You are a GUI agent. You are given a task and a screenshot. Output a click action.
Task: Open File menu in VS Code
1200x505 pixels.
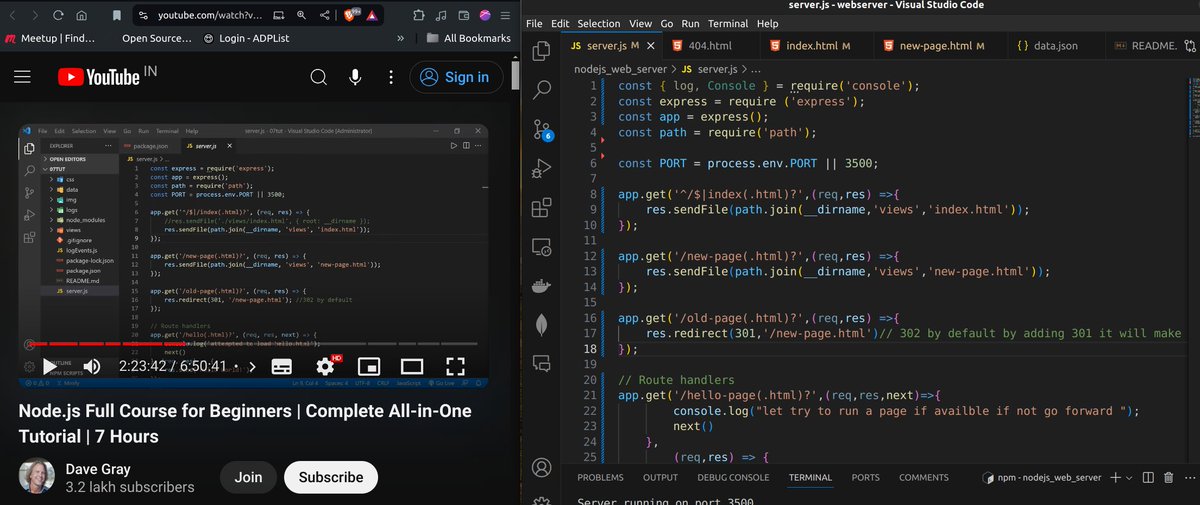[x=534, y=23]
